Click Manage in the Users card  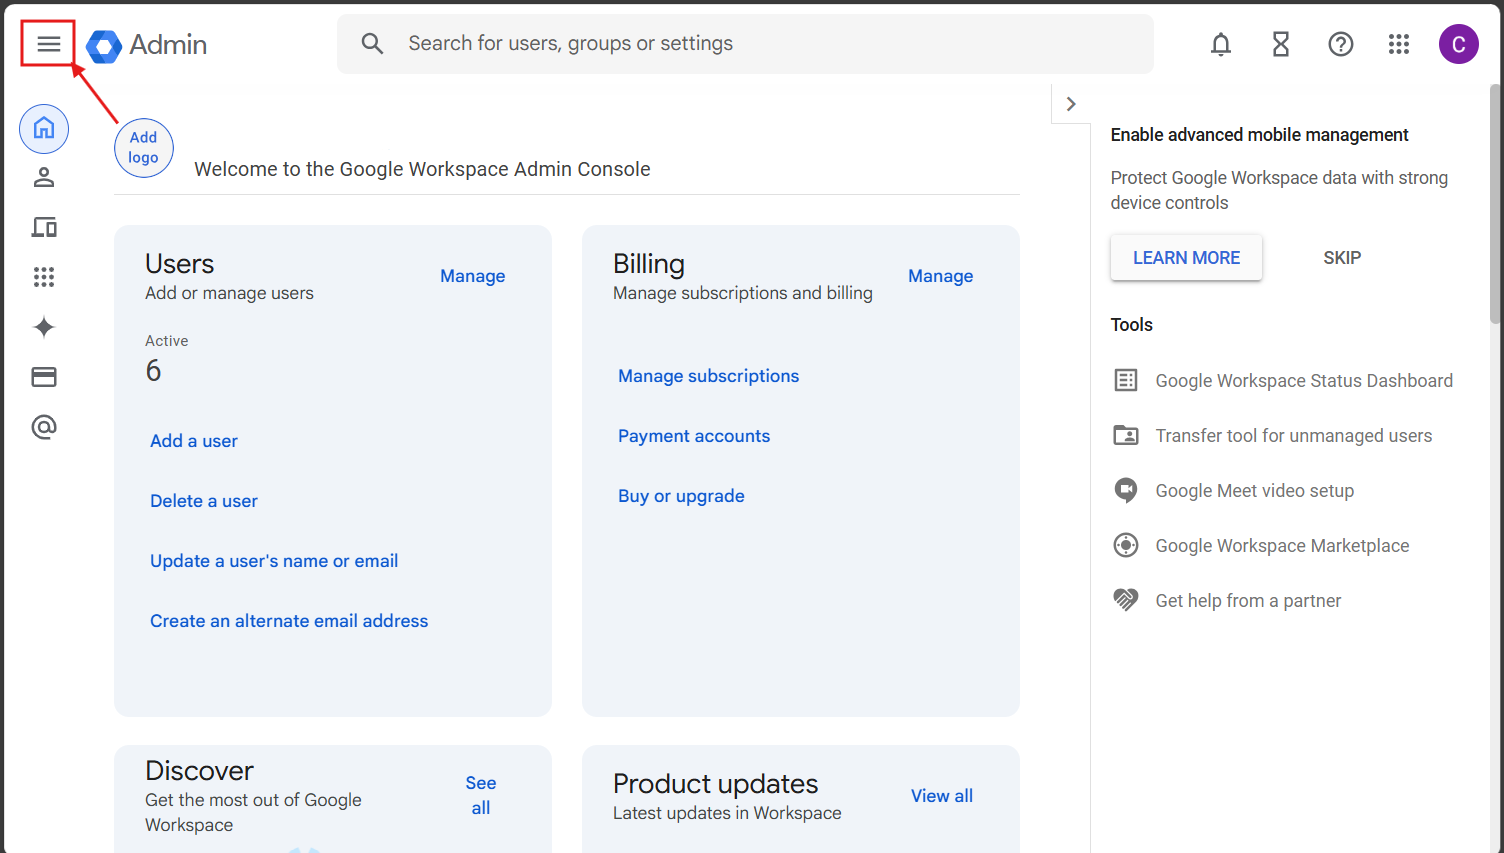coord(473,276)
